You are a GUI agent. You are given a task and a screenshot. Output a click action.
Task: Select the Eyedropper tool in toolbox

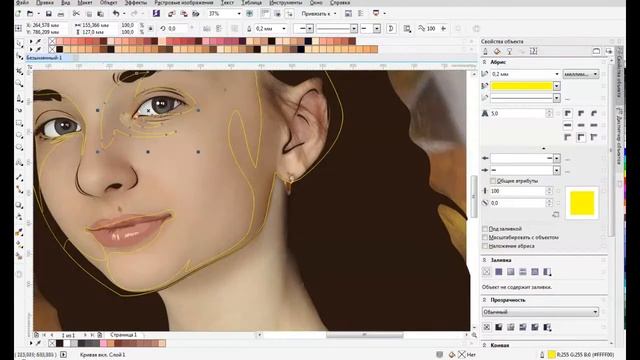click(19, 231)
